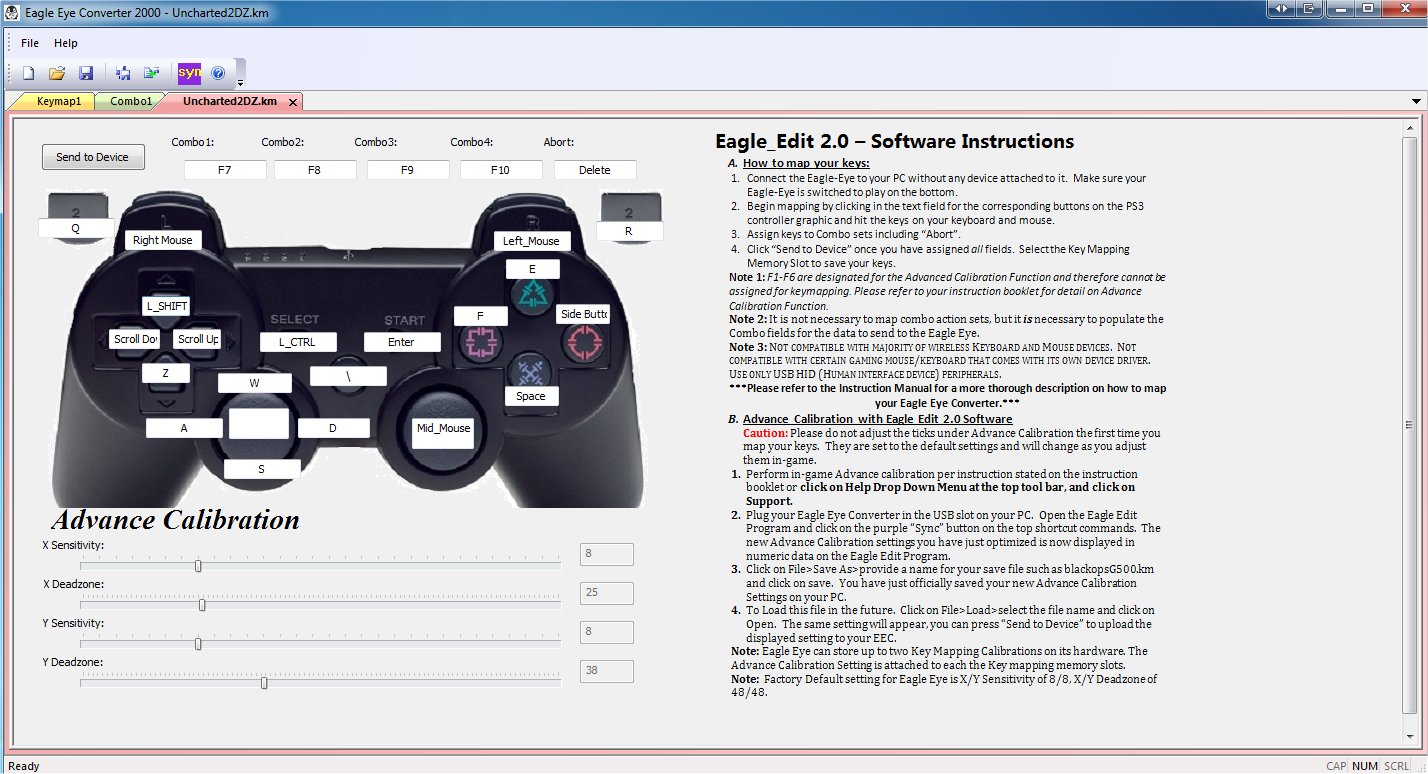Click the L_CTRL select field

[x=297, y=342]
